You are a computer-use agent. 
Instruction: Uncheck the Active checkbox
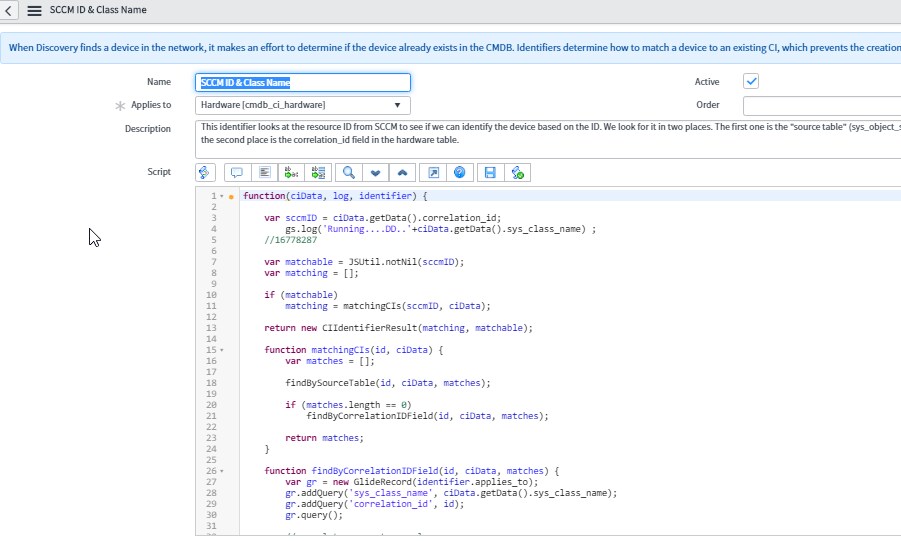click(x=751, y=81)
